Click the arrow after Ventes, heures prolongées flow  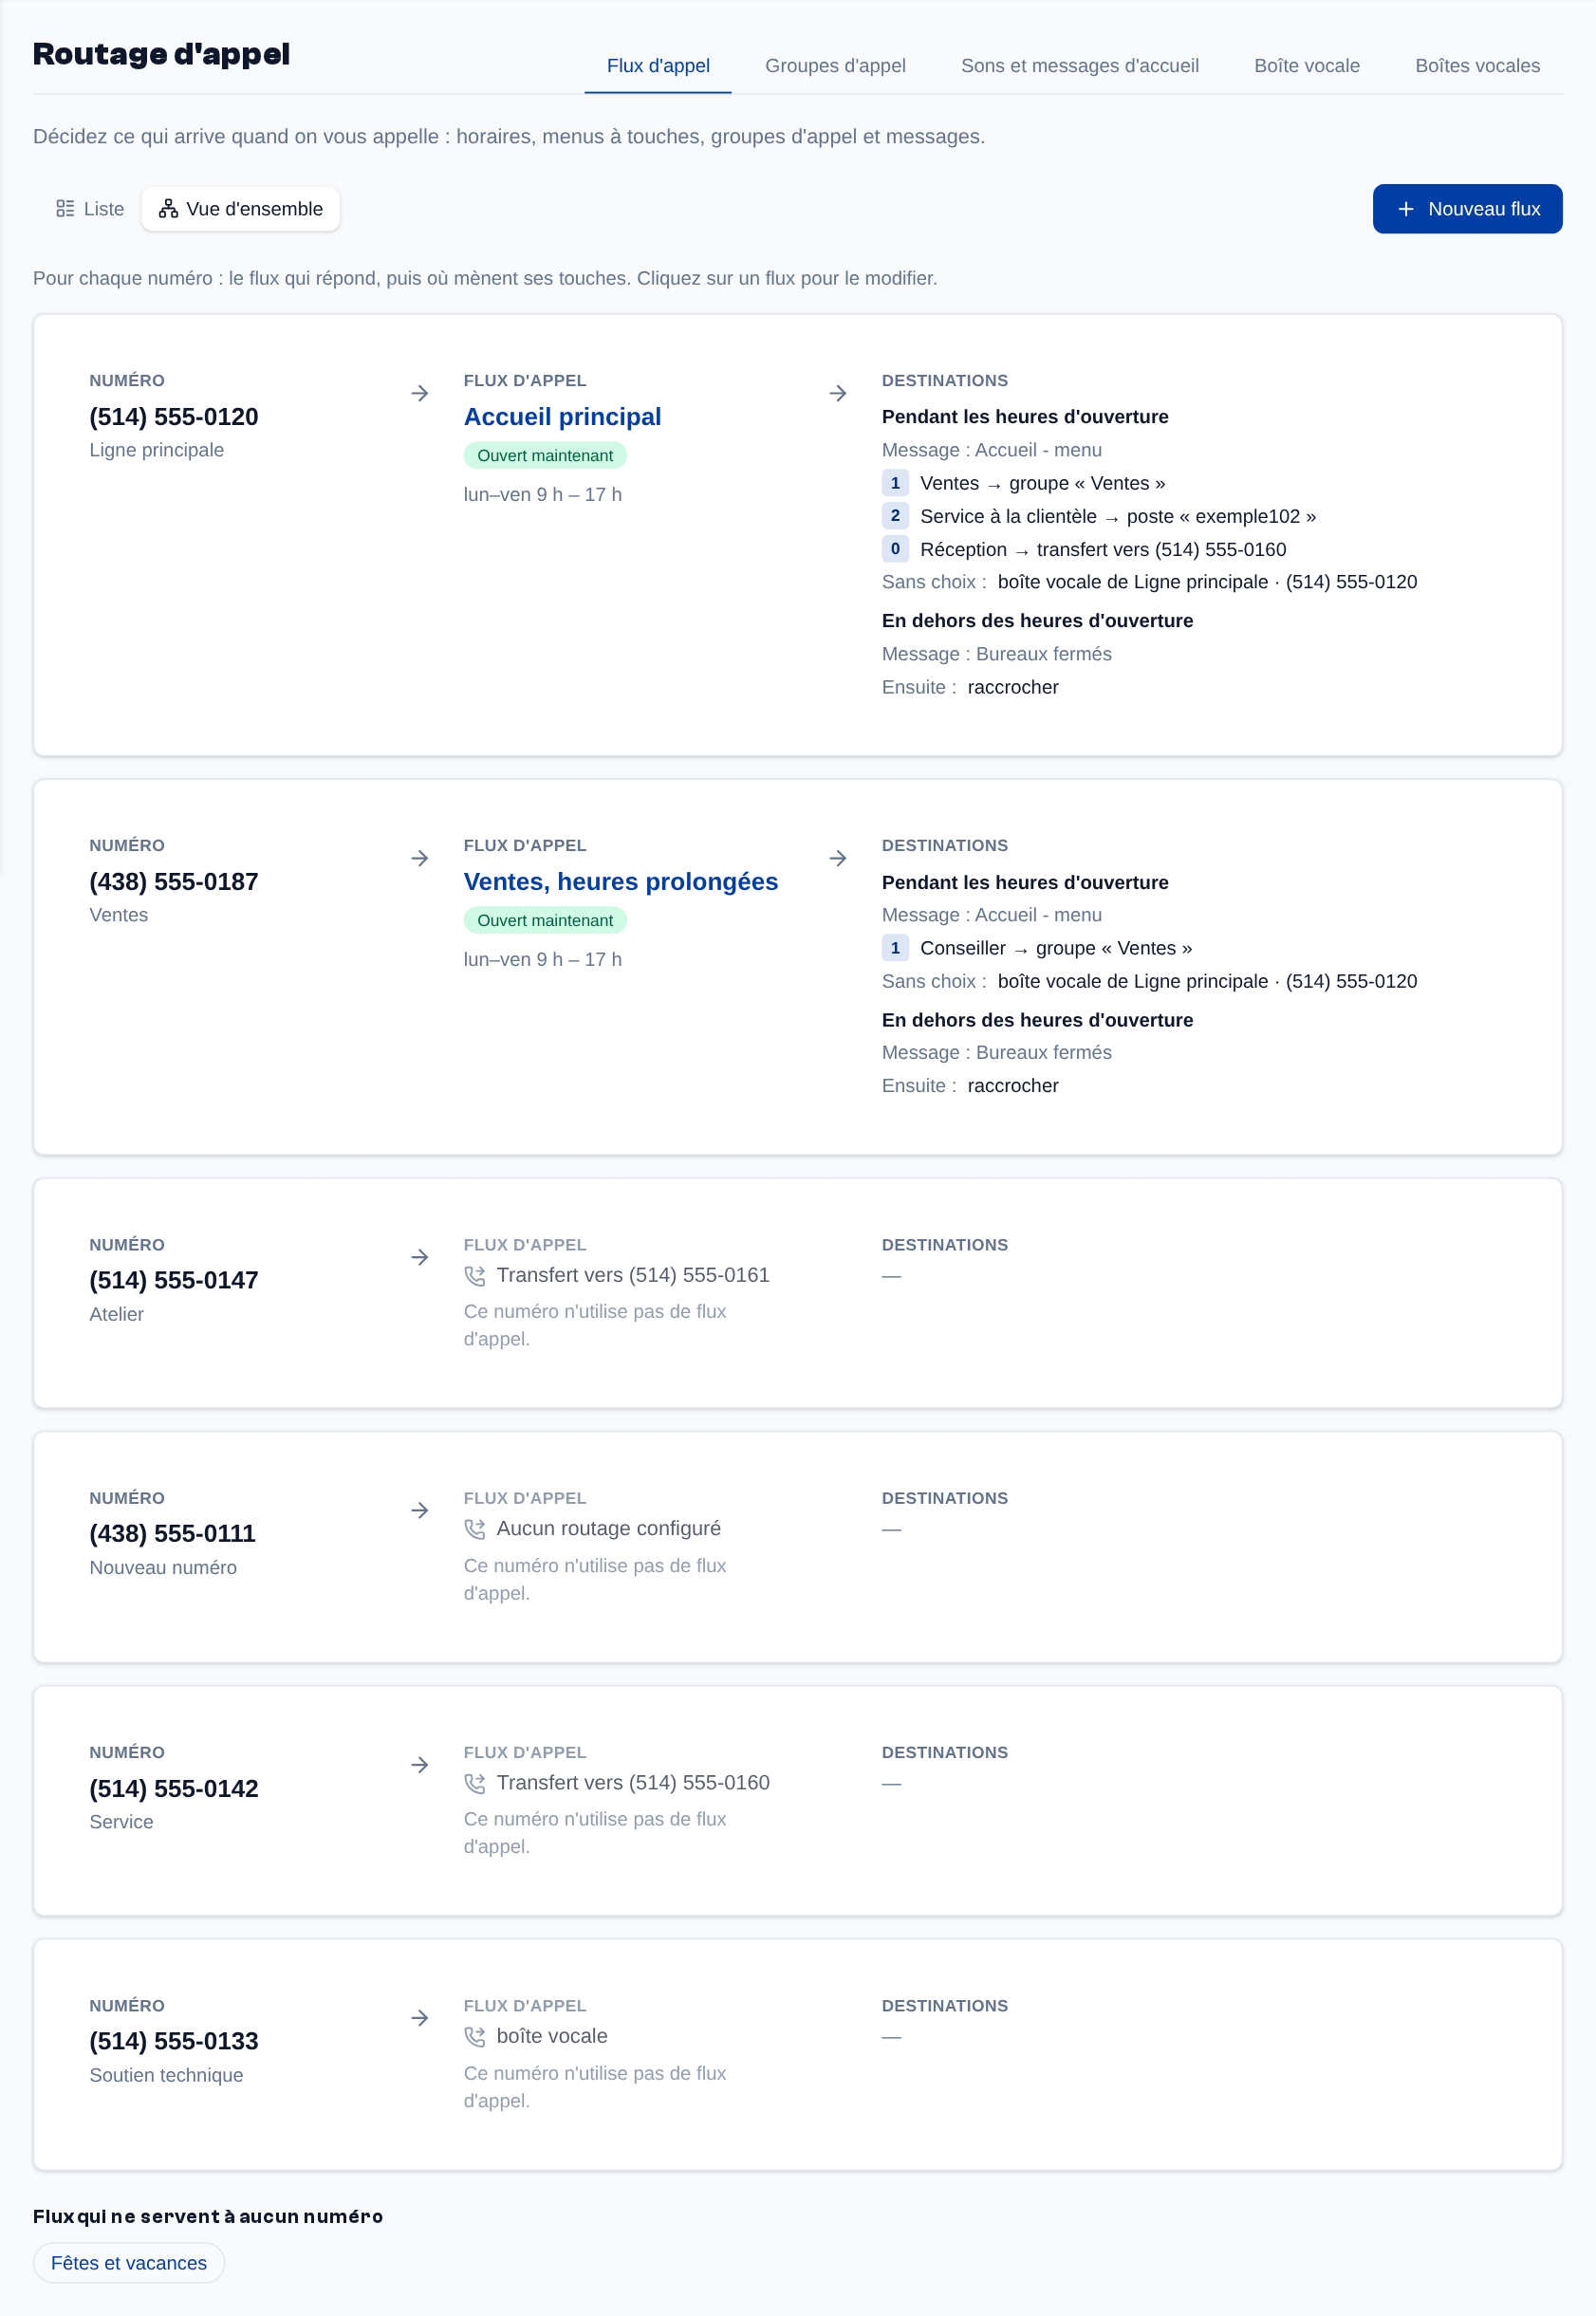838,859
